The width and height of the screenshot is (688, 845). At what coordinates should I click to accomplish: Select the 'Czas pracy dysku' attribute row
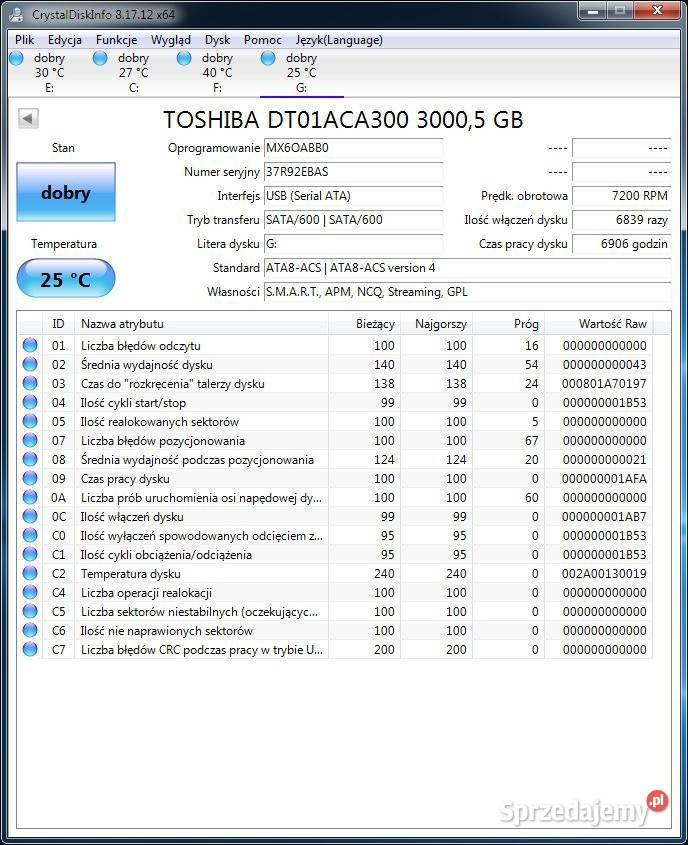200,479
